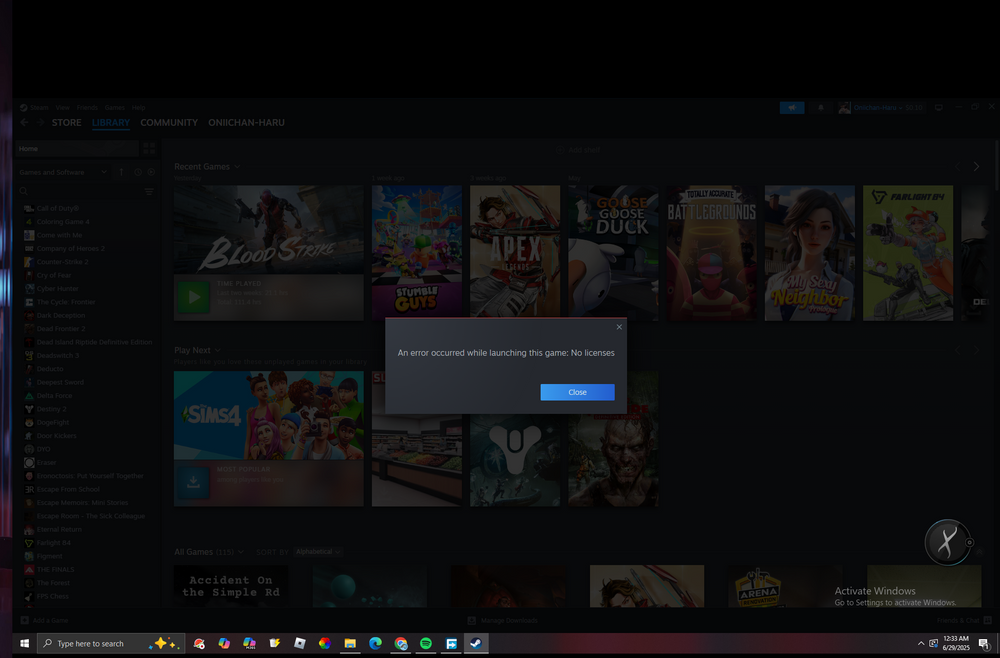This screenshot has width=1000, height=658.
Task: Click the Big Picture Mode monitor icon
Action: click(939, 108)
